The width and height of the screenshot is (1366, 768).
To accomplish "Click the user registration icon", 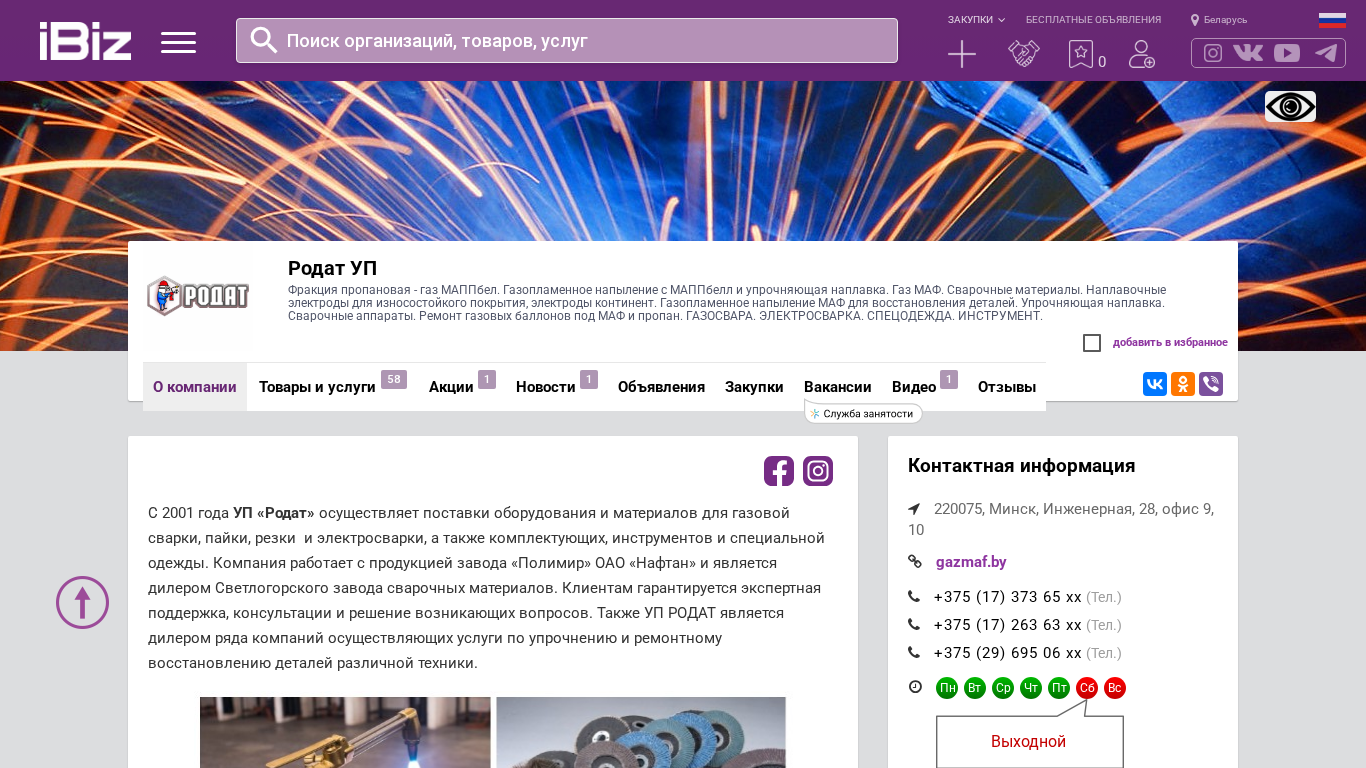I will [x=1142, y=54].
